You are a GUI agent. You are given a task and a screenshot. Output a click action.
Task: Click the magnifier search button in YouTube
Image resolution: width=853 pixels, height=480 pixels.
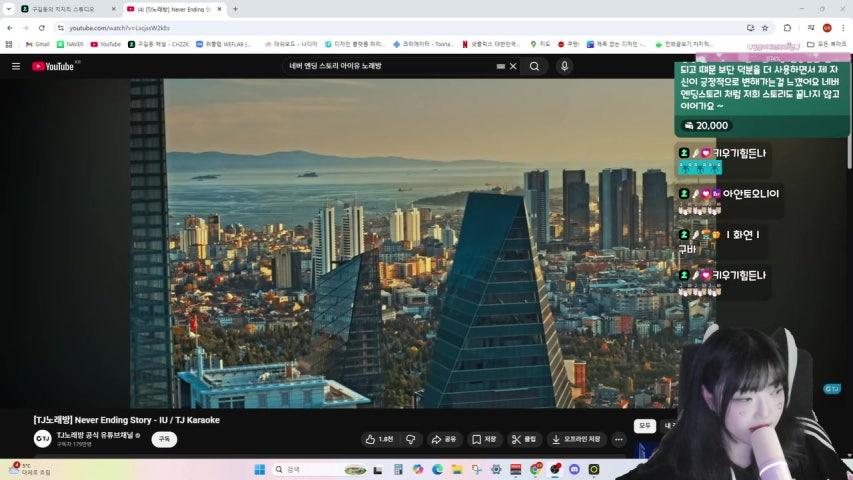tap(534, 66)
